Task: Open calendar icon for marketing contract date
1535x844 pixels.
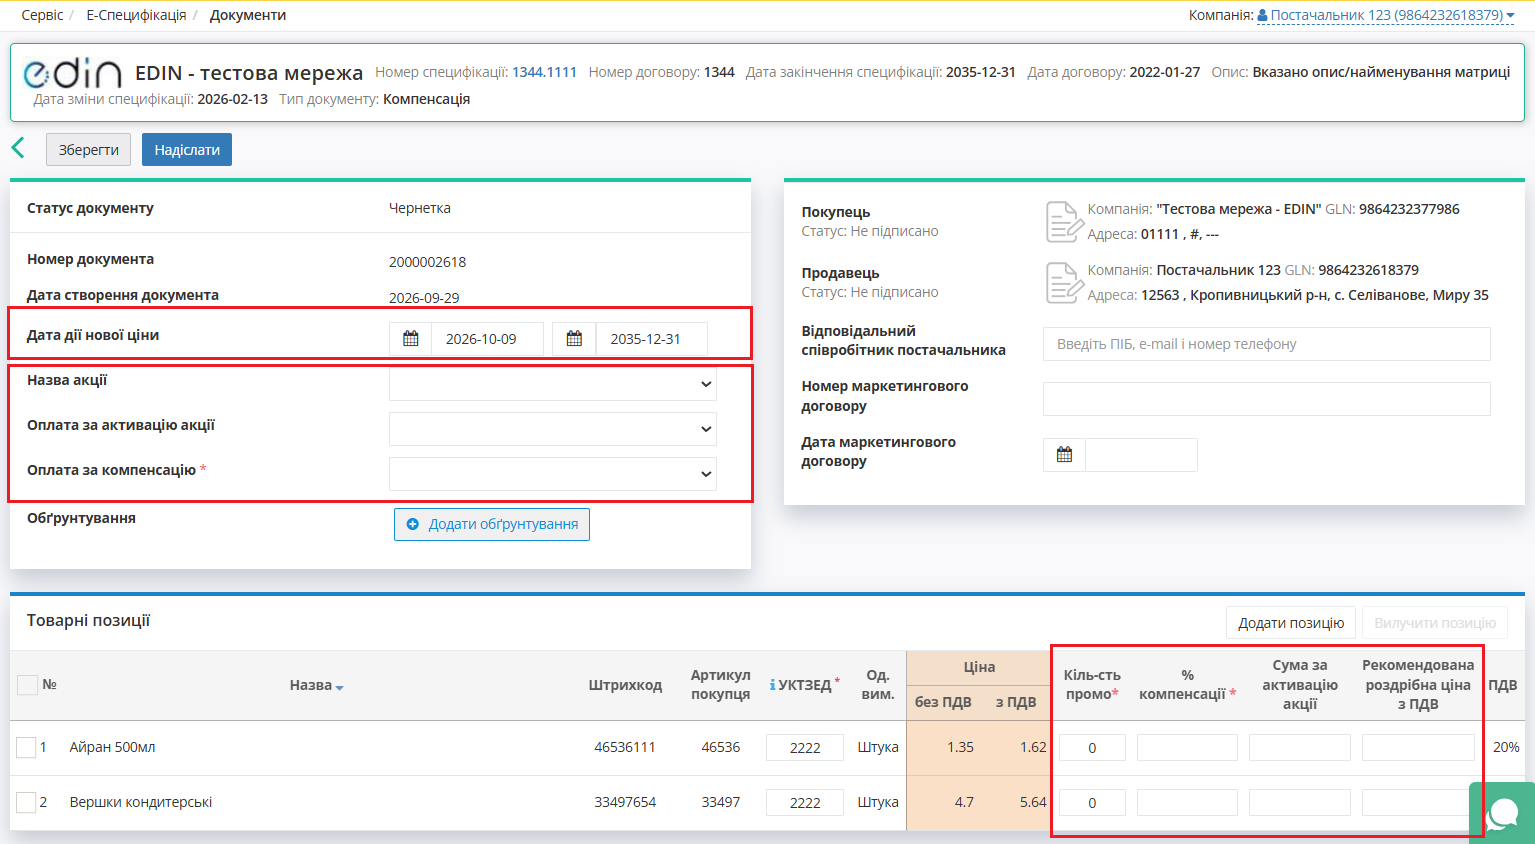Action: 1064,455
